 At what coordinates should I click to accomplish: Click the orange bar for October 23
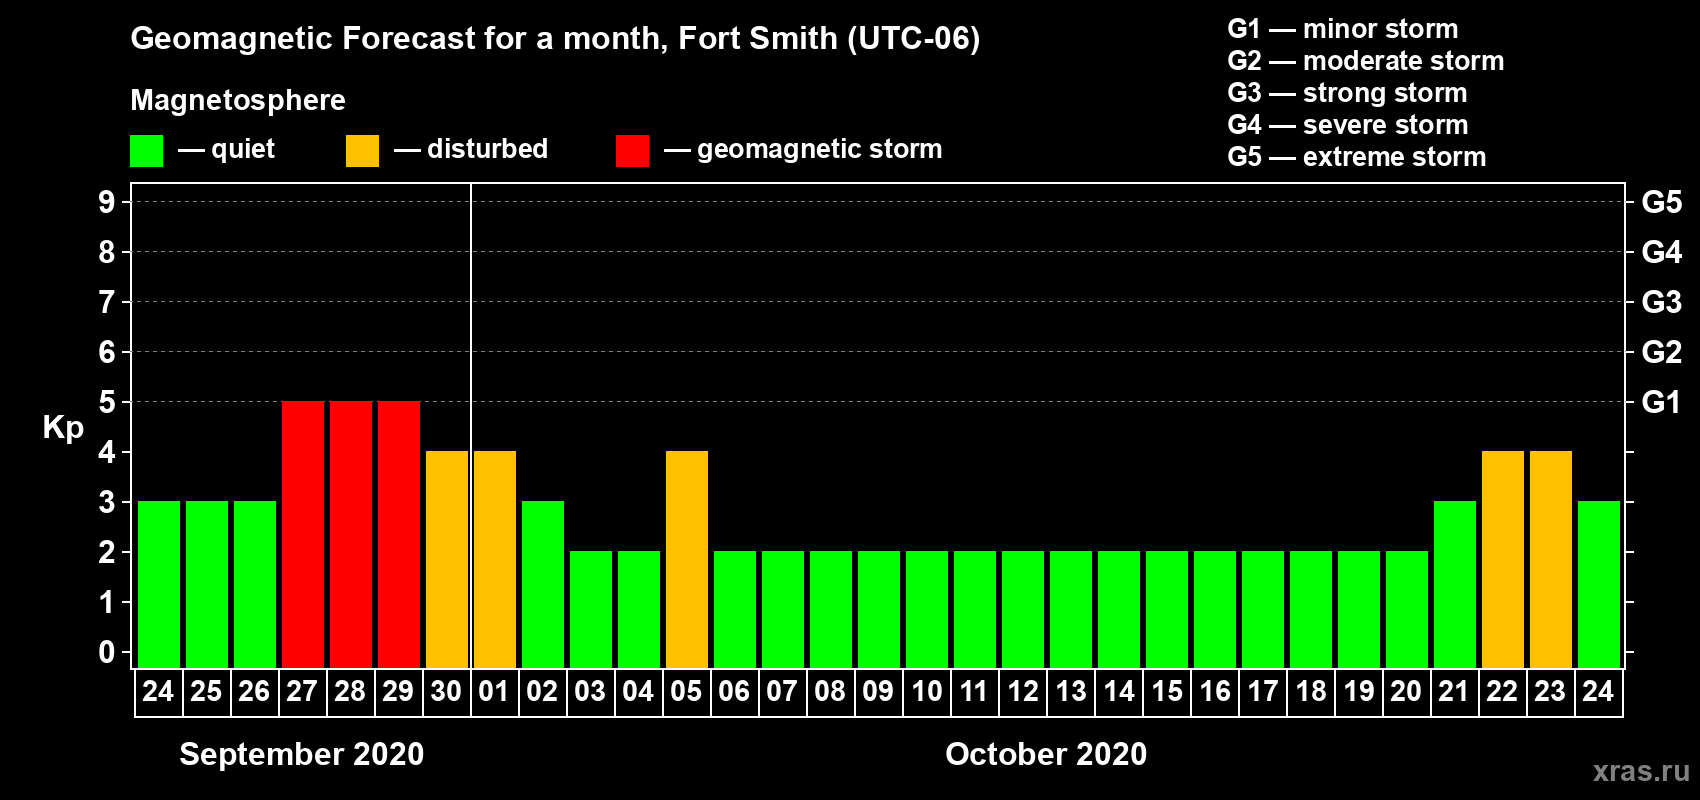click(x=1551, y=559)
